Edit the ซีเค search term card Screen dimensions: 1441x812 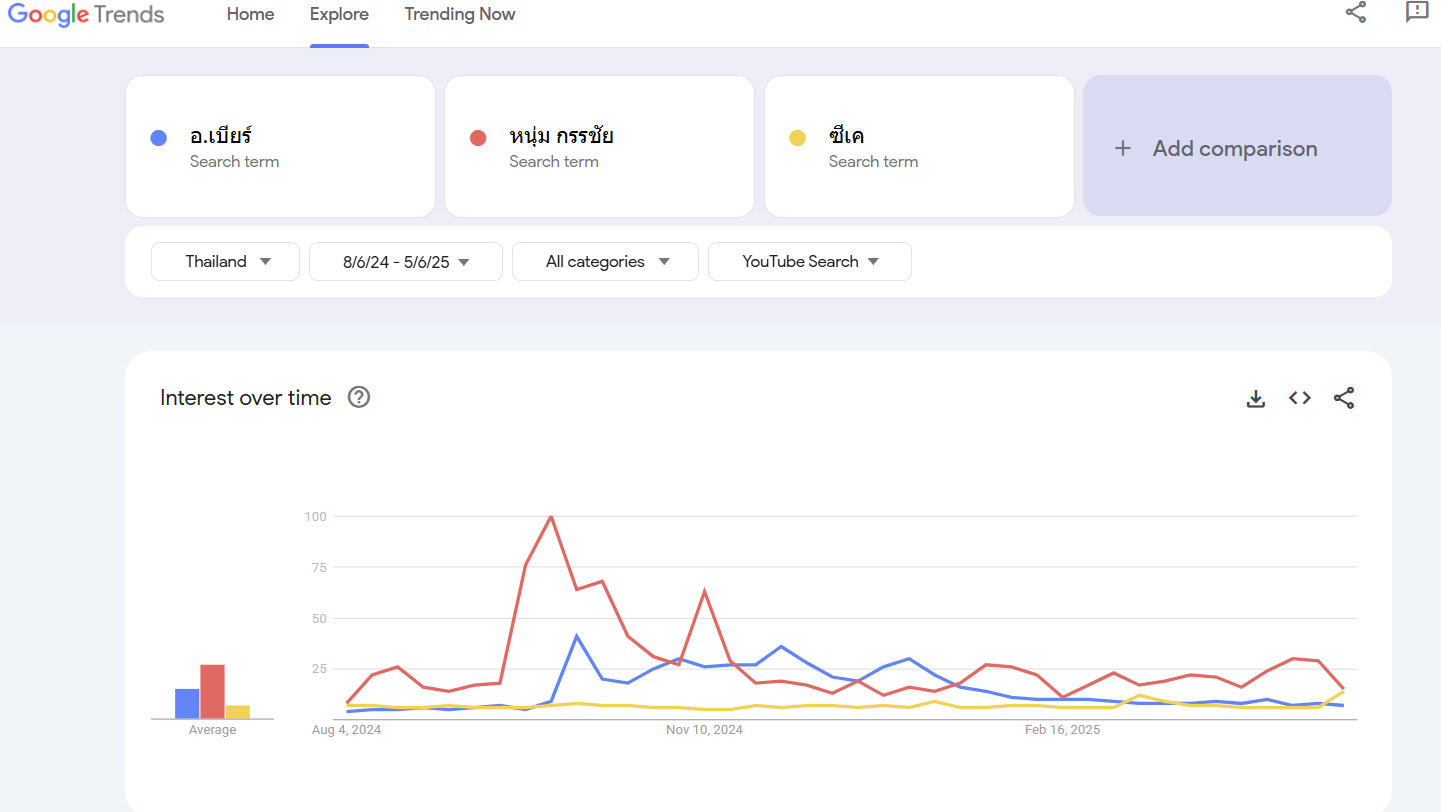click(x=919, y=146)
